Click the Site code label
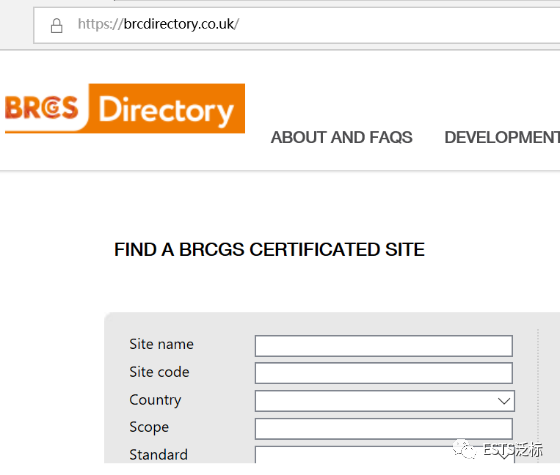Viewport: 560px width, 475px height. [x=159, y=372]
